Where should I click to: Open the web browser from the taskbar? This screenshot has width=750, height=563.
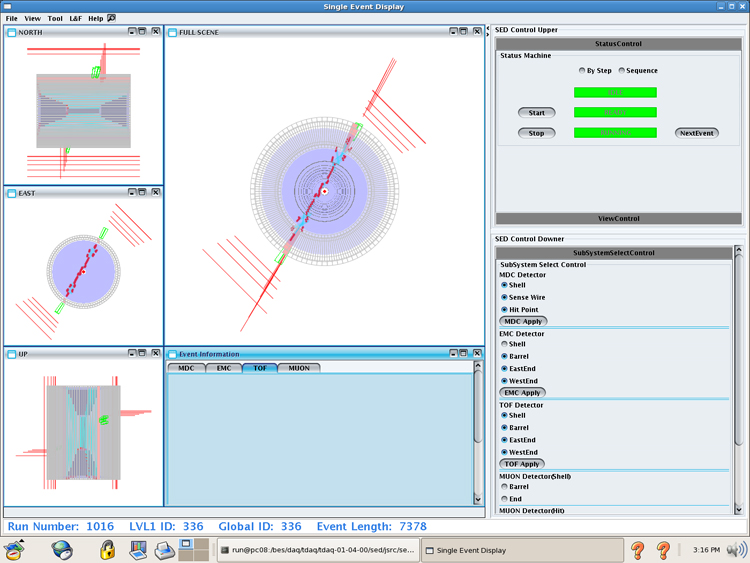(x=62, y=549)
